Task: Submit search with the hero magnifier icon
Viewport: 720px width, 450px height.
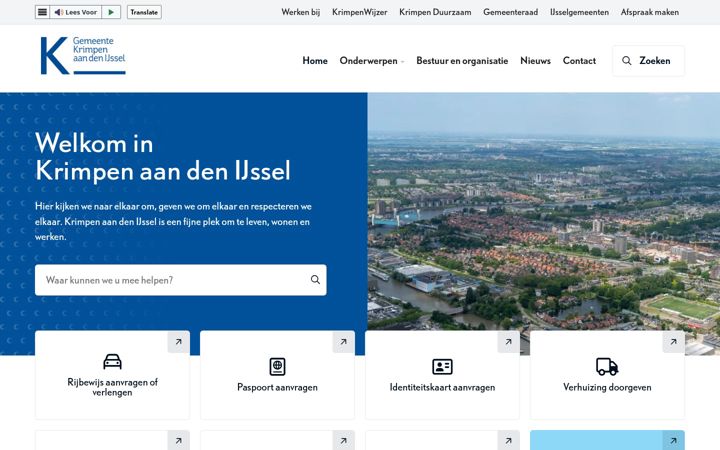Action: point(315,280)
